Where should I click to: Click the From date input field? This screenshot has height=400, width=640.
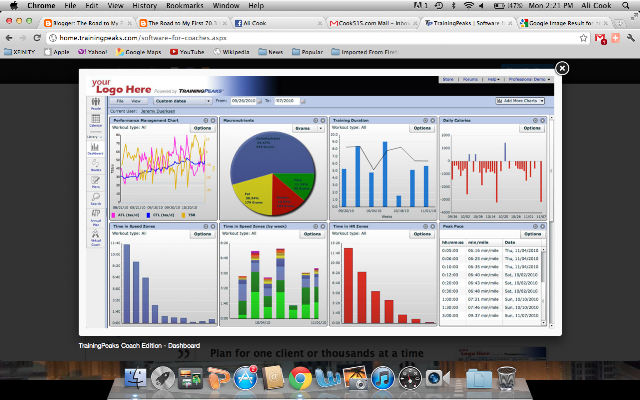(x=243, y=101)
